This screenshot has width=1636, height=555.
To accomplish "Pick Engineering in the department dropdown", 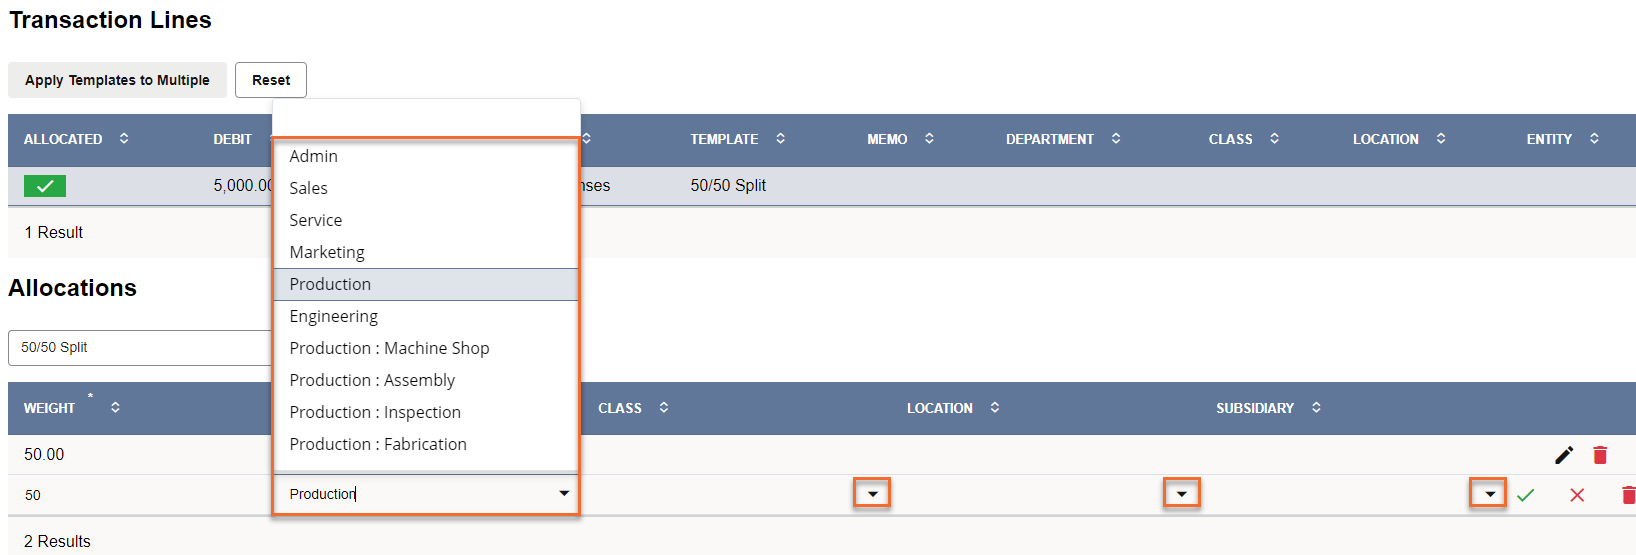I will [334, 316].
